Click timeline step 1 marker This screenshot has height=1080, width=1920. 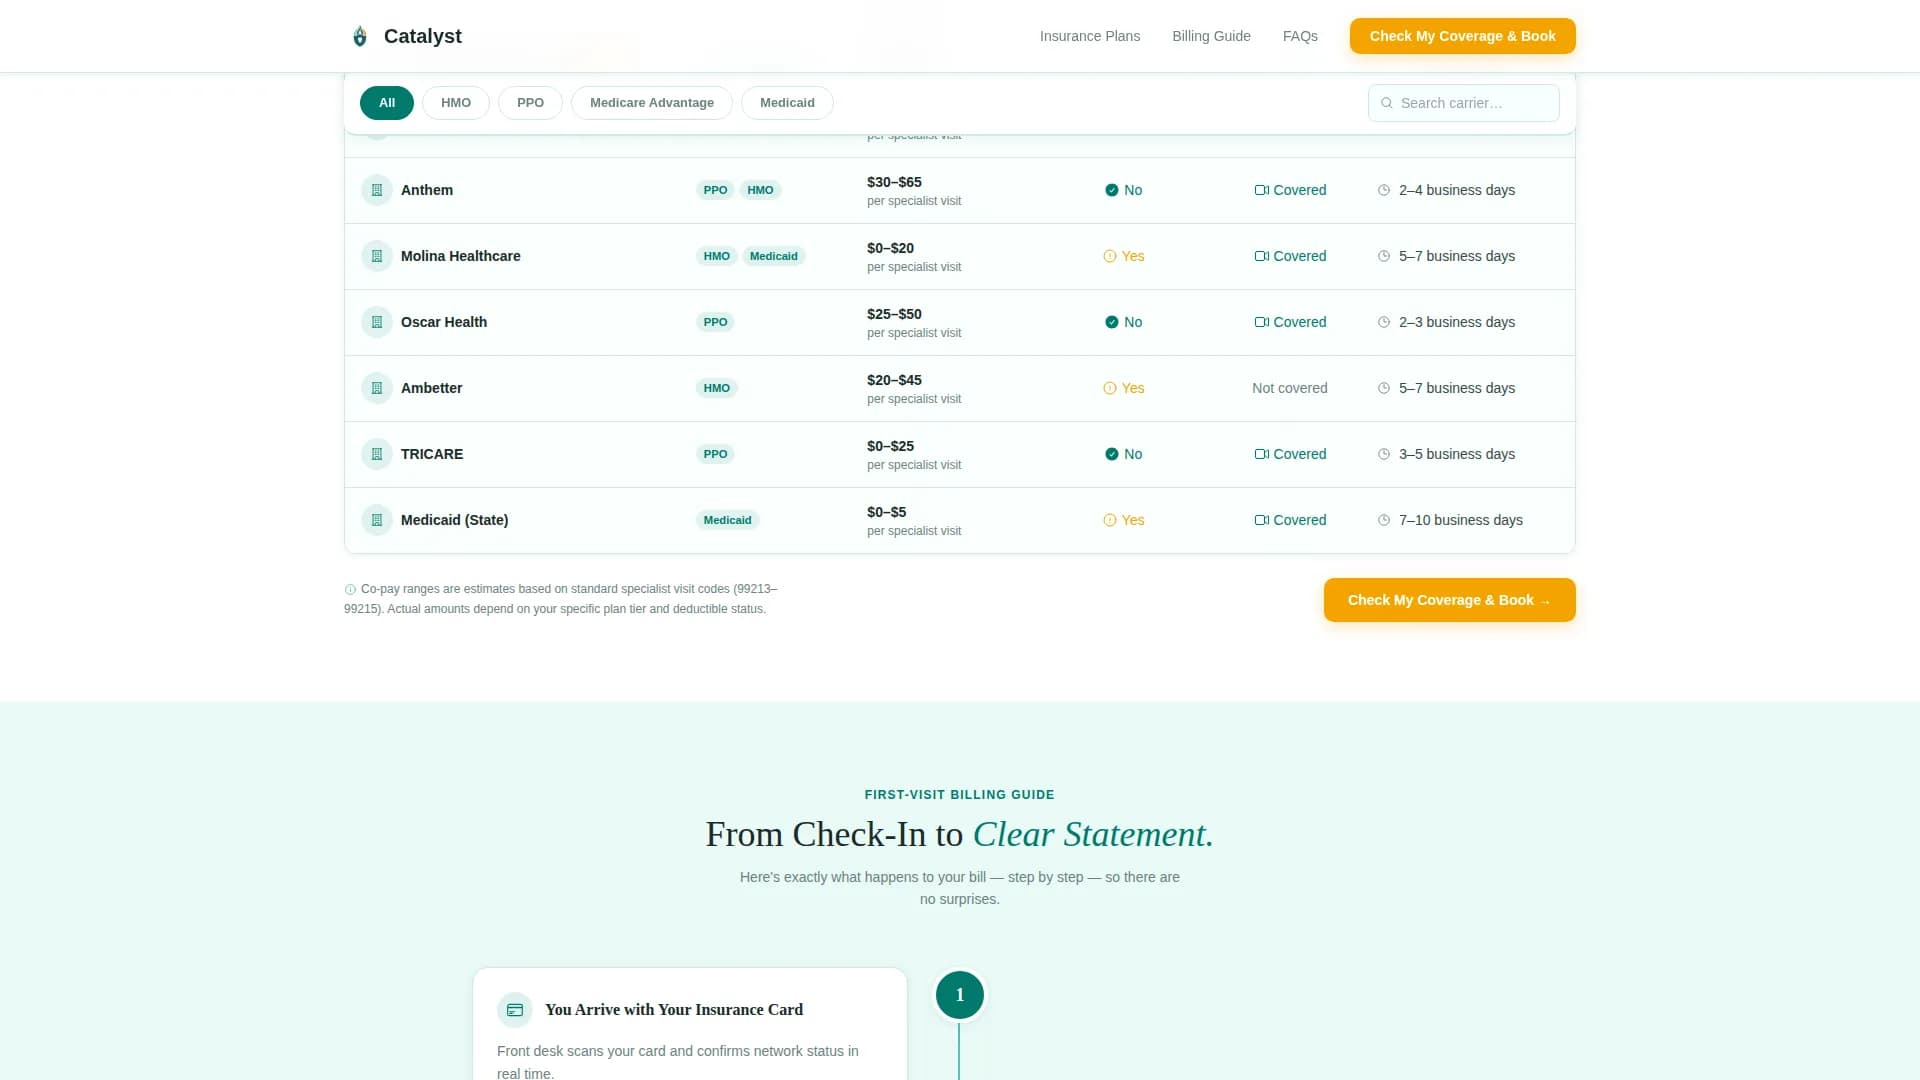959,995
